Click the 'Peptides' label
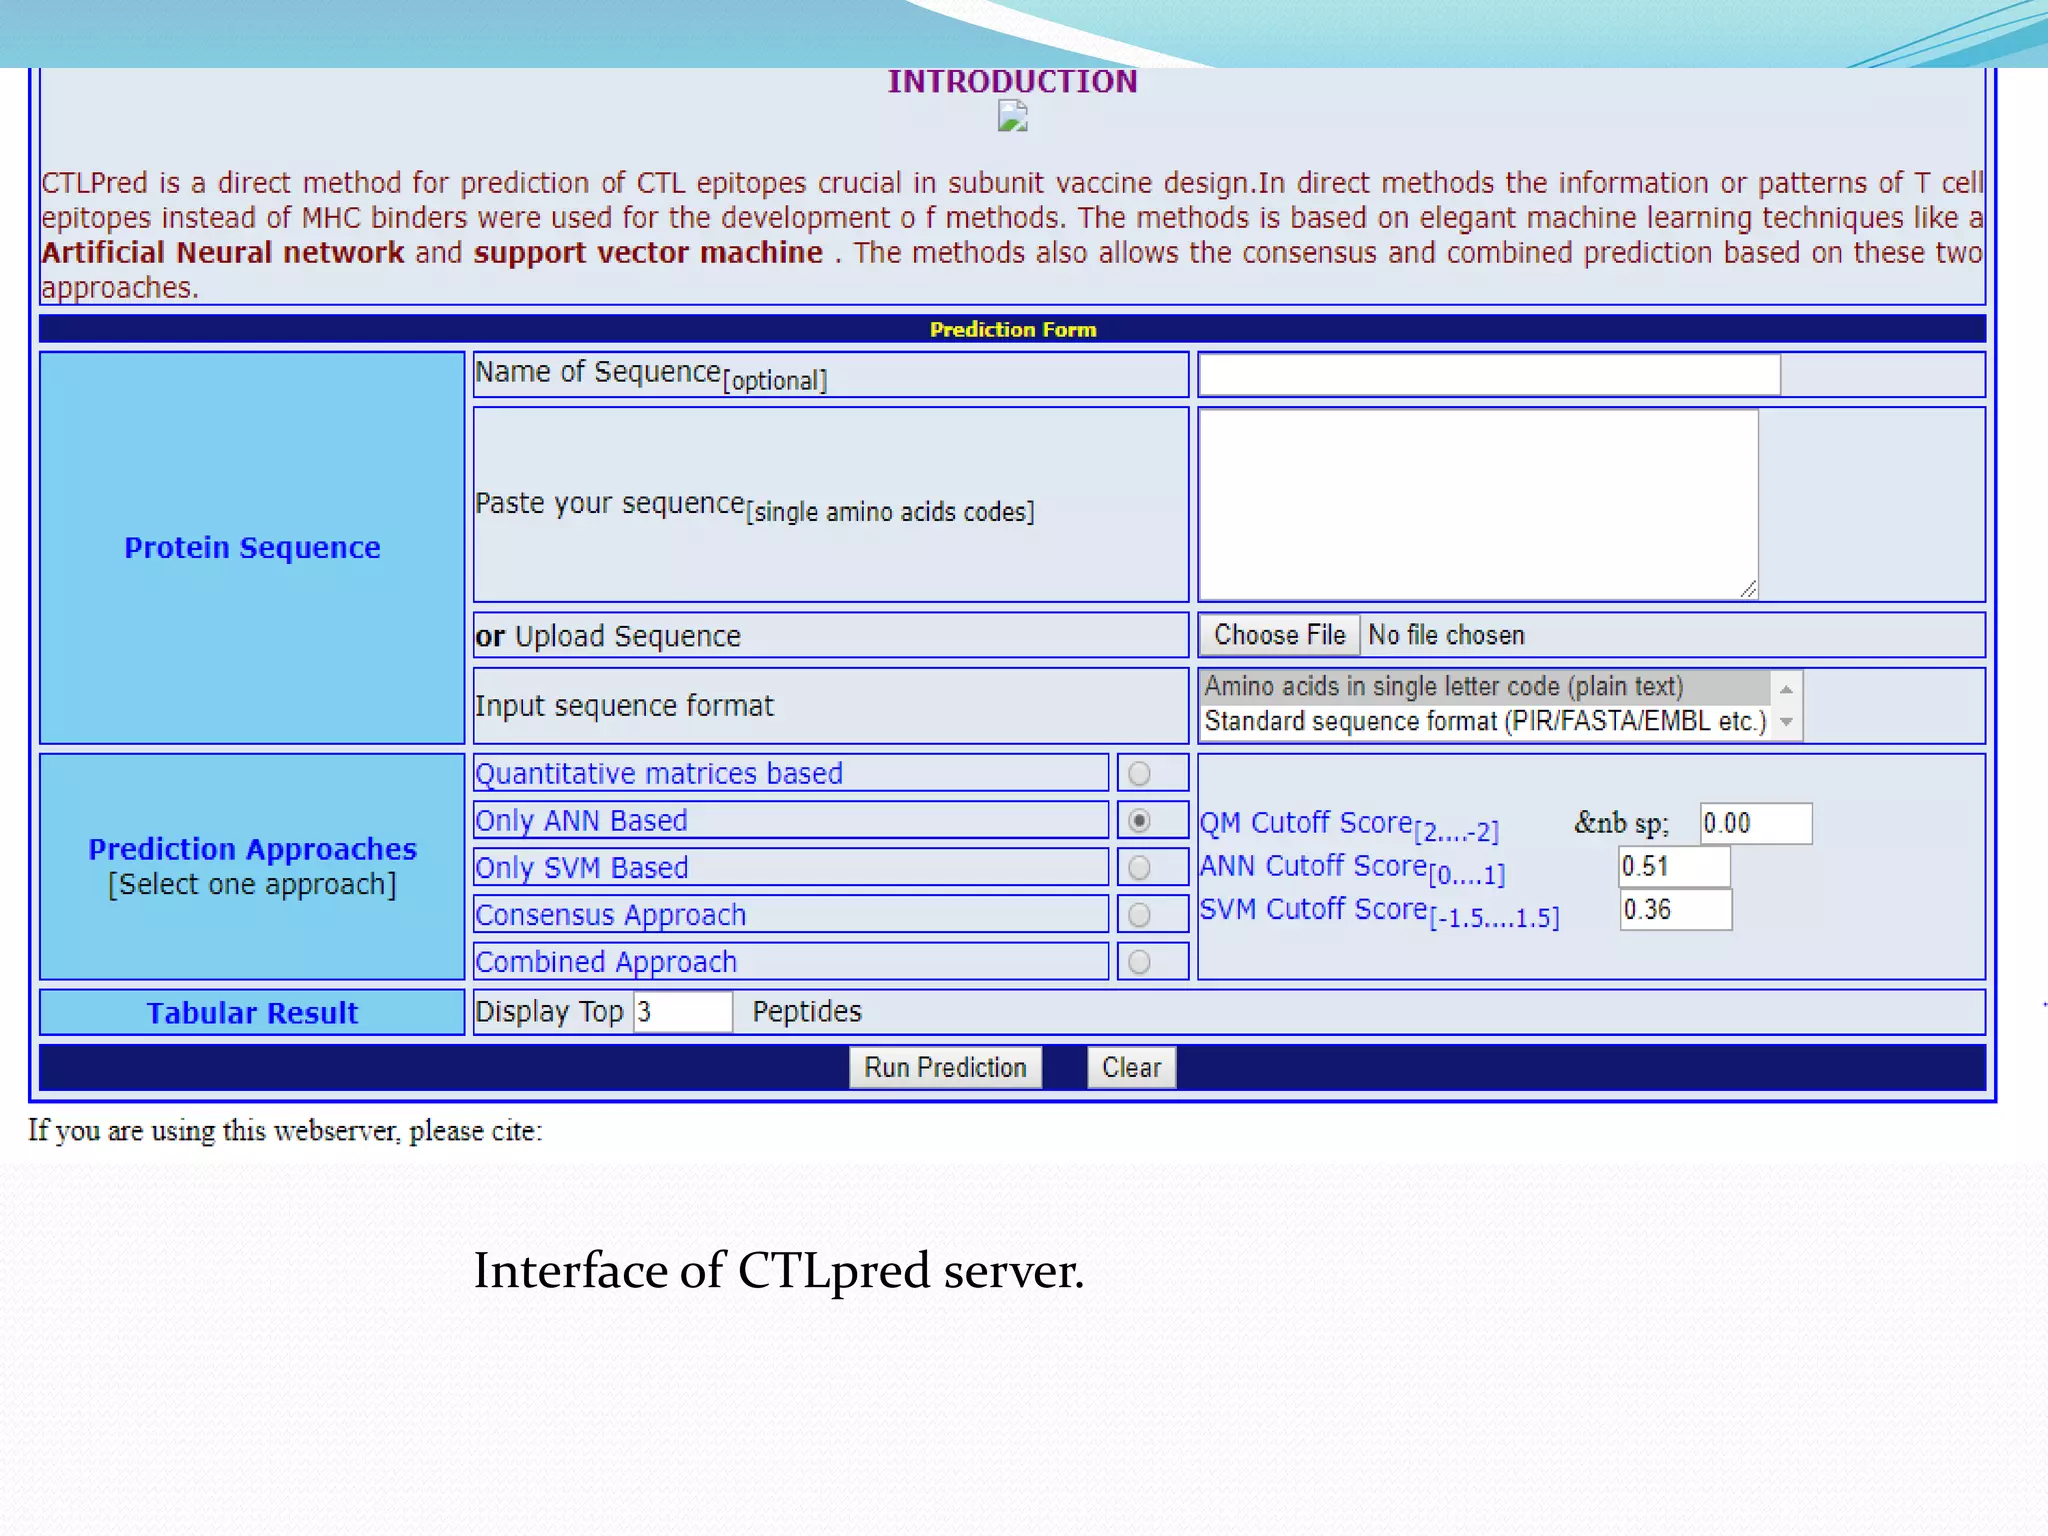 click(807, 1011)
